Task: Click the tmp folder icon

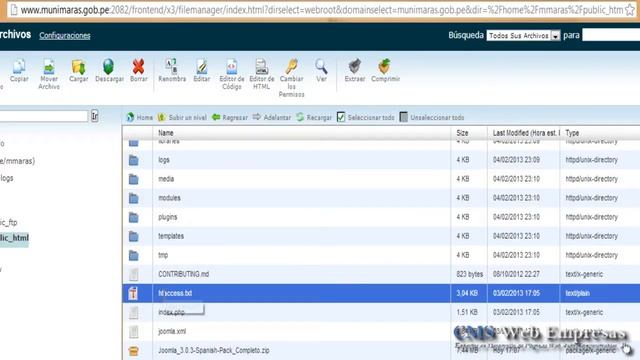Action: coord(133,255)
